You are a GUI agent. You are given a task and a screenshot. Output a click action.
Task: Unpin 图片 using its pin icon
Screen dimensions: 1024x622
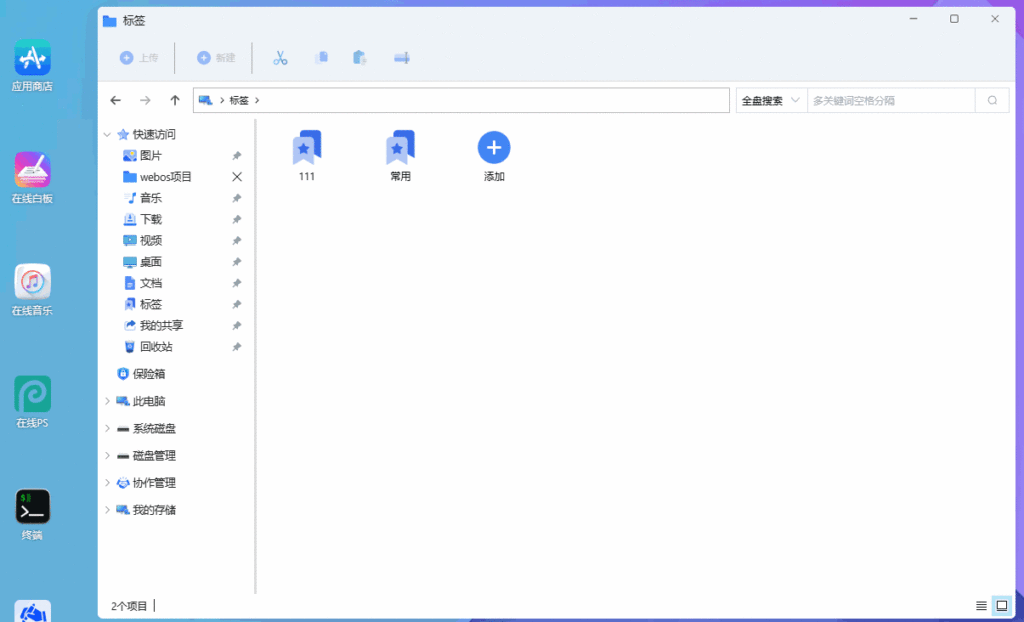237,156
